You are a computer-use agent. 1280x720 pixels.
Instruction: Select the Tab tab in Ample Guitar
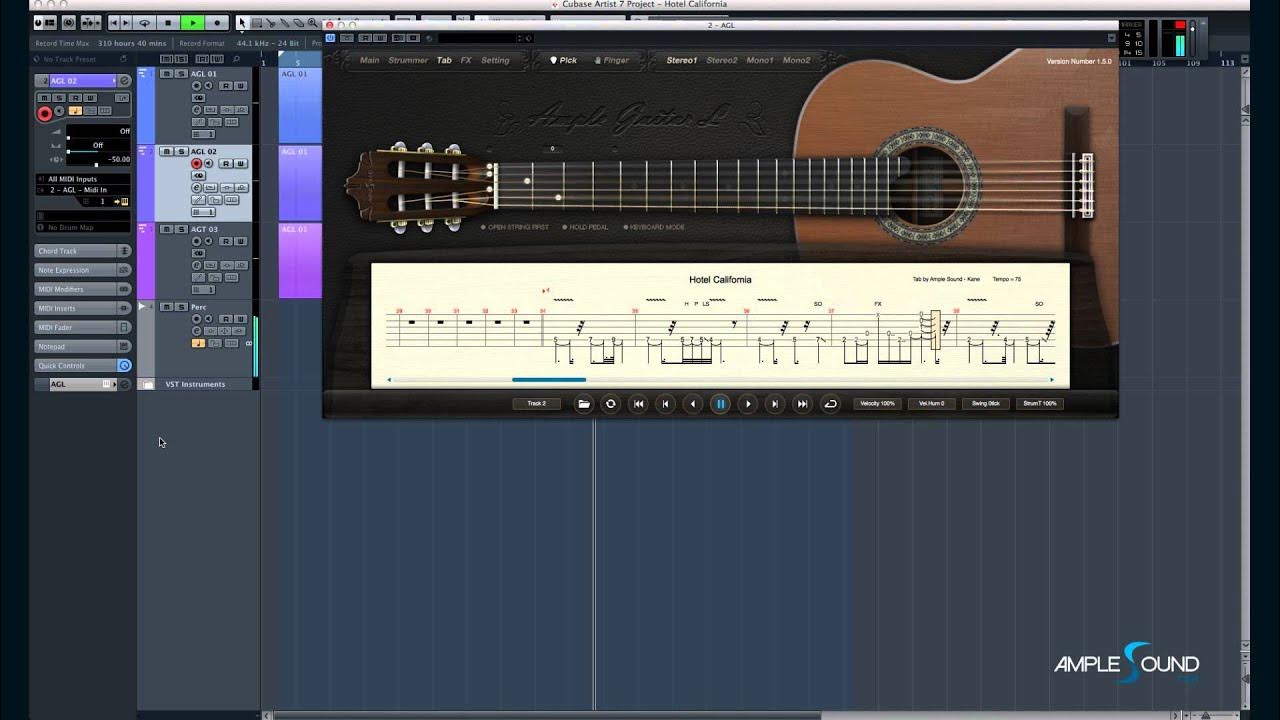pos(444,60)
